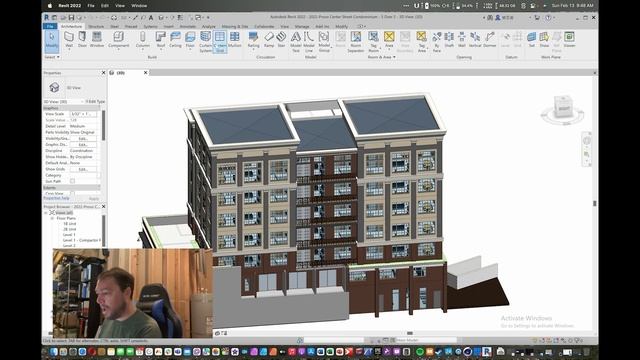The image size is (640, 360).
Task: Open the View Scale dropdown field
Action: click(x=83, y=114)
